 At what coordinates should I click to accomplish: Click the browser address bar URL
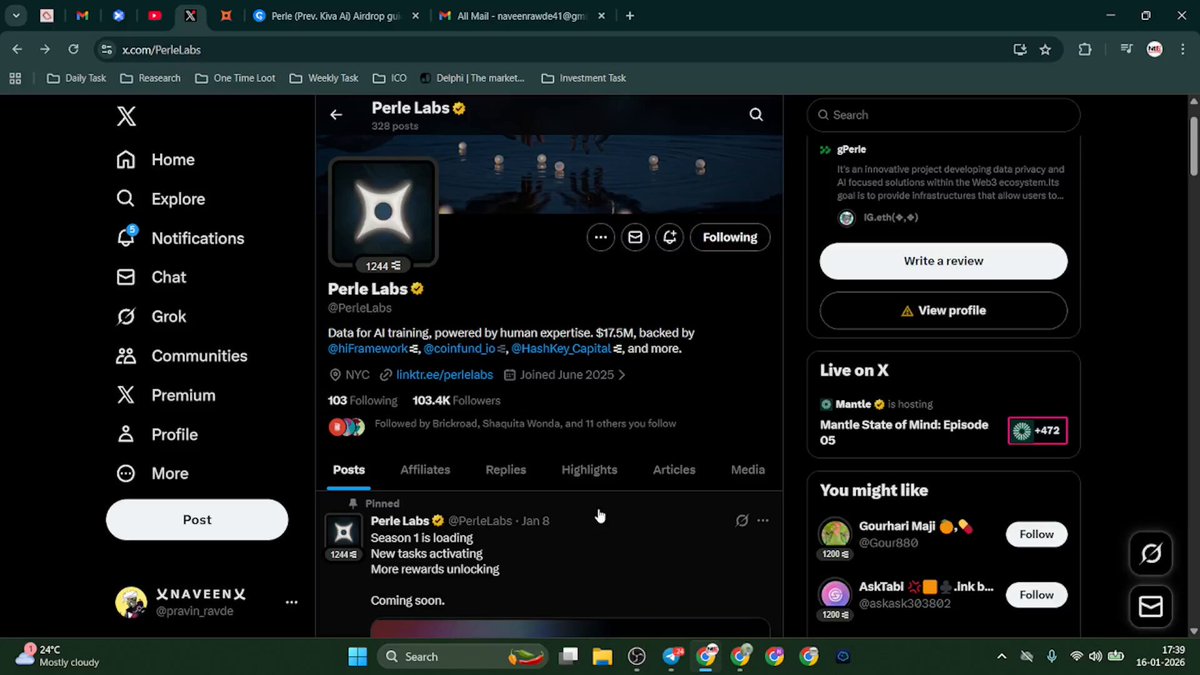pyautogui.click(x=162, y=50)
